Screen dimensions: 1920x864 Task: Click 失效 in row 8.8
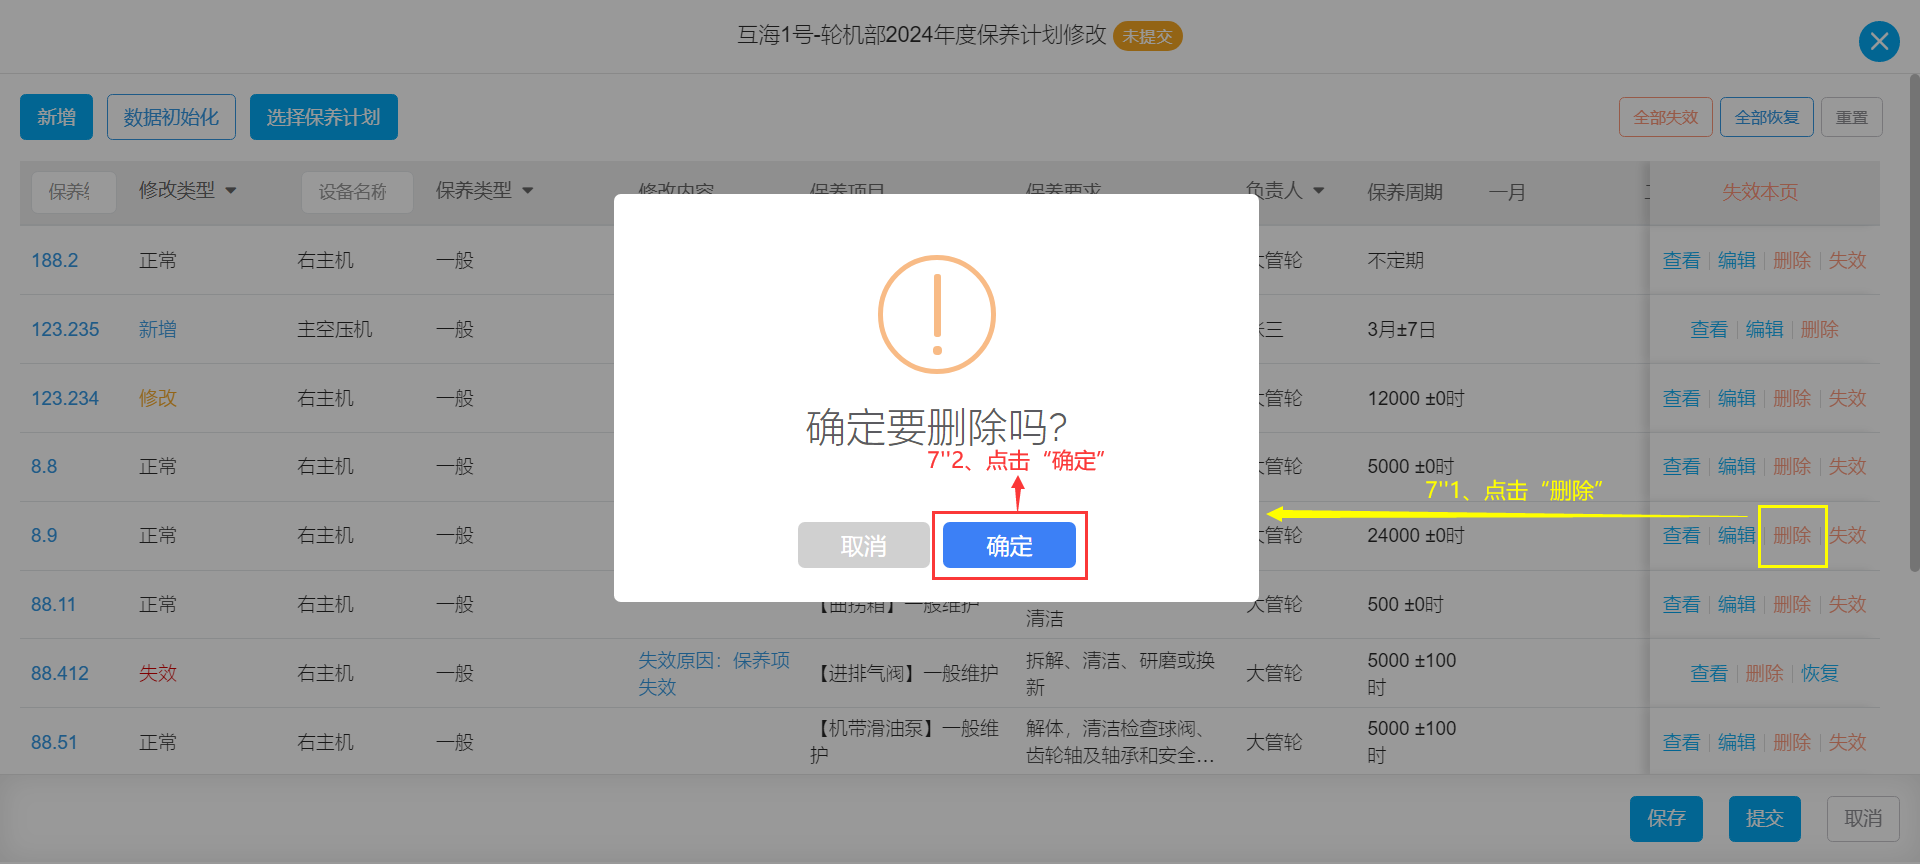[1848, 466]
